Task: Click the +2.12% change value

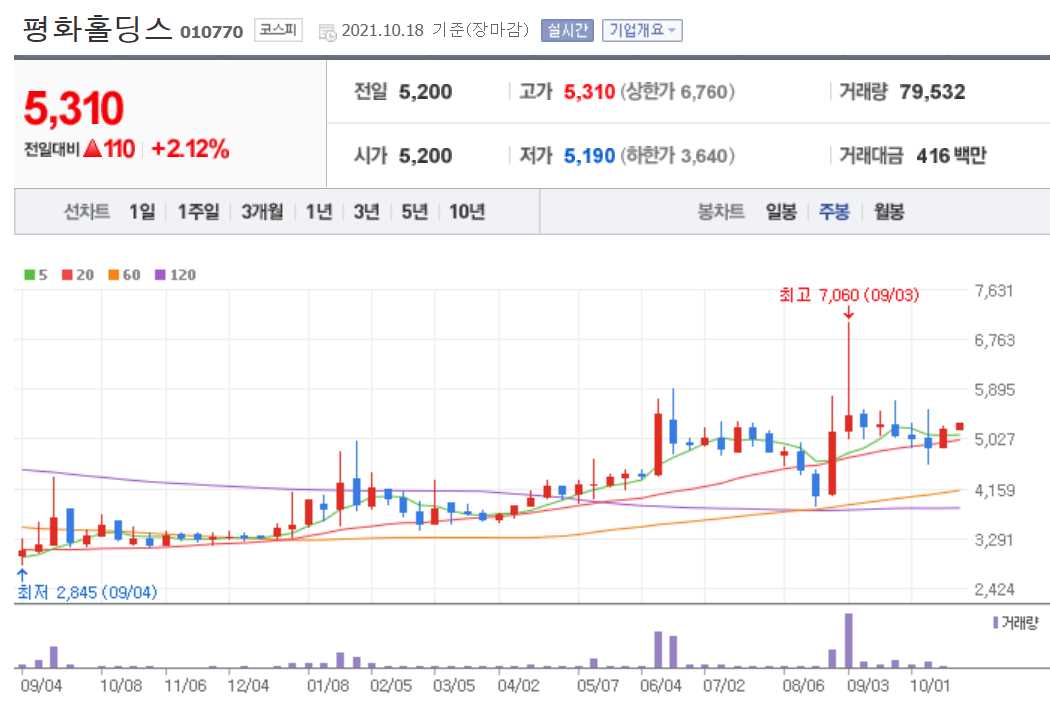Action: (190, 149)
